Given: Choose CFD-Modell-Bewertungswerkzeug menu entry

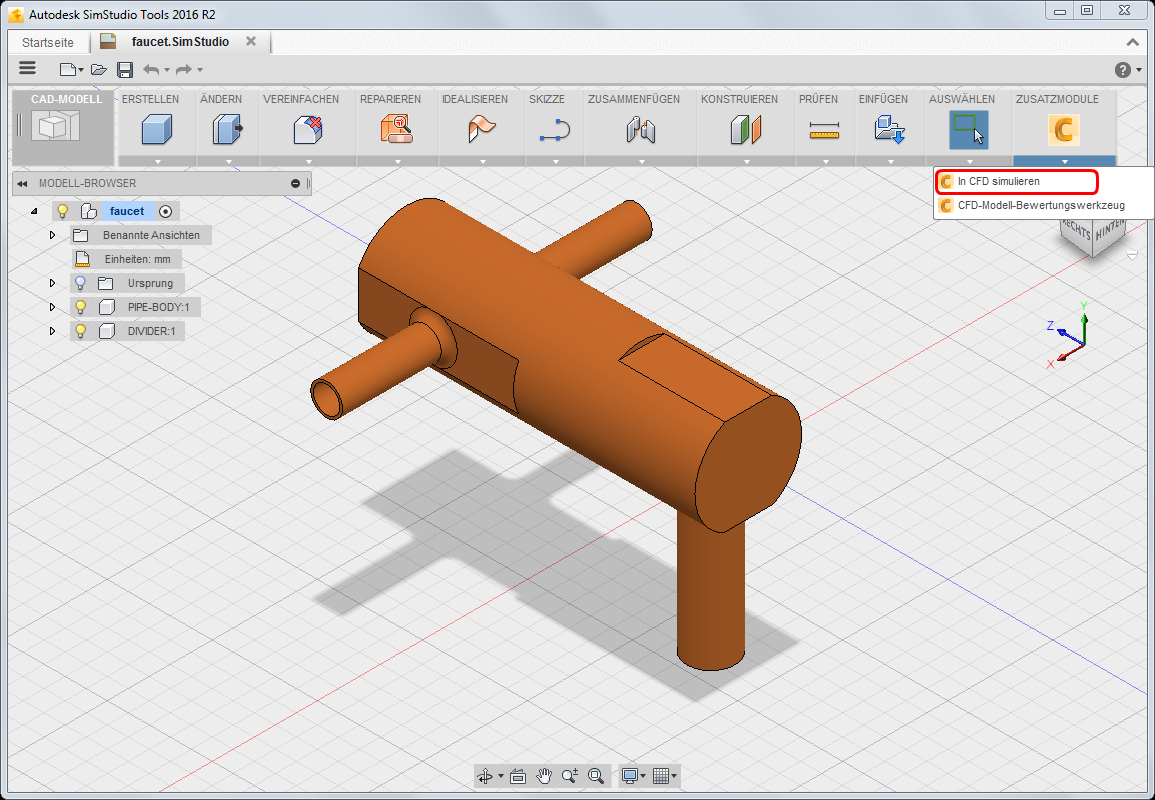Looking at the screenshot, I should pos(1042,206).
